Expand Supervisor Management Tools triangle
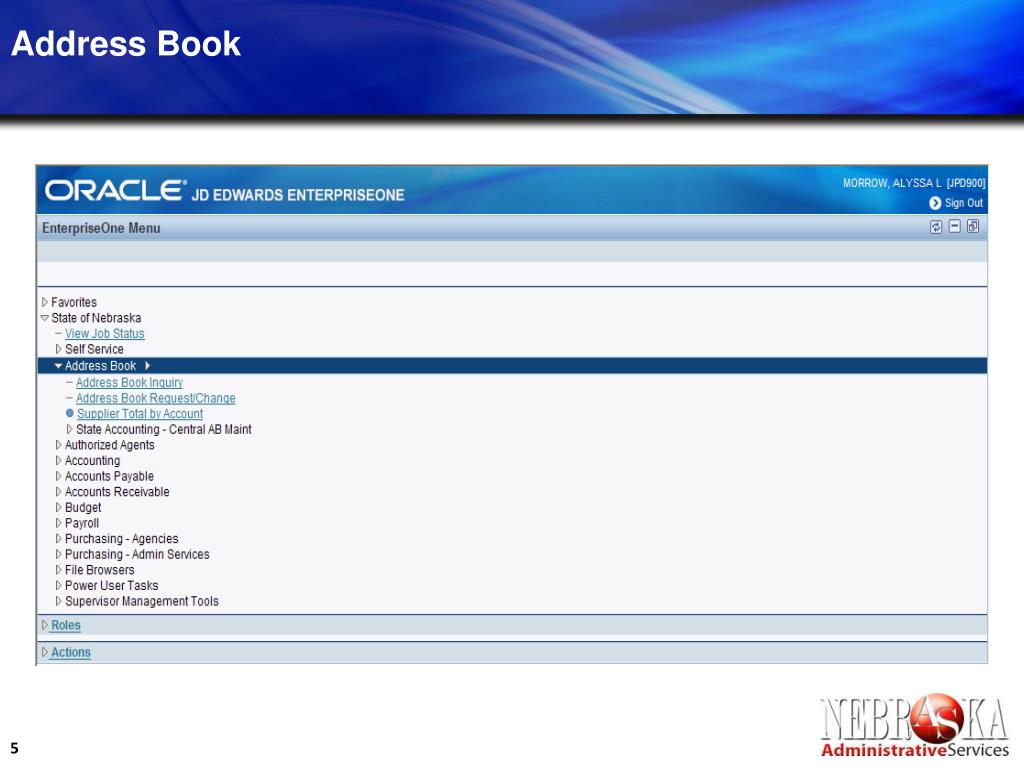This screenshot has width=1024, height=768. 58,601
